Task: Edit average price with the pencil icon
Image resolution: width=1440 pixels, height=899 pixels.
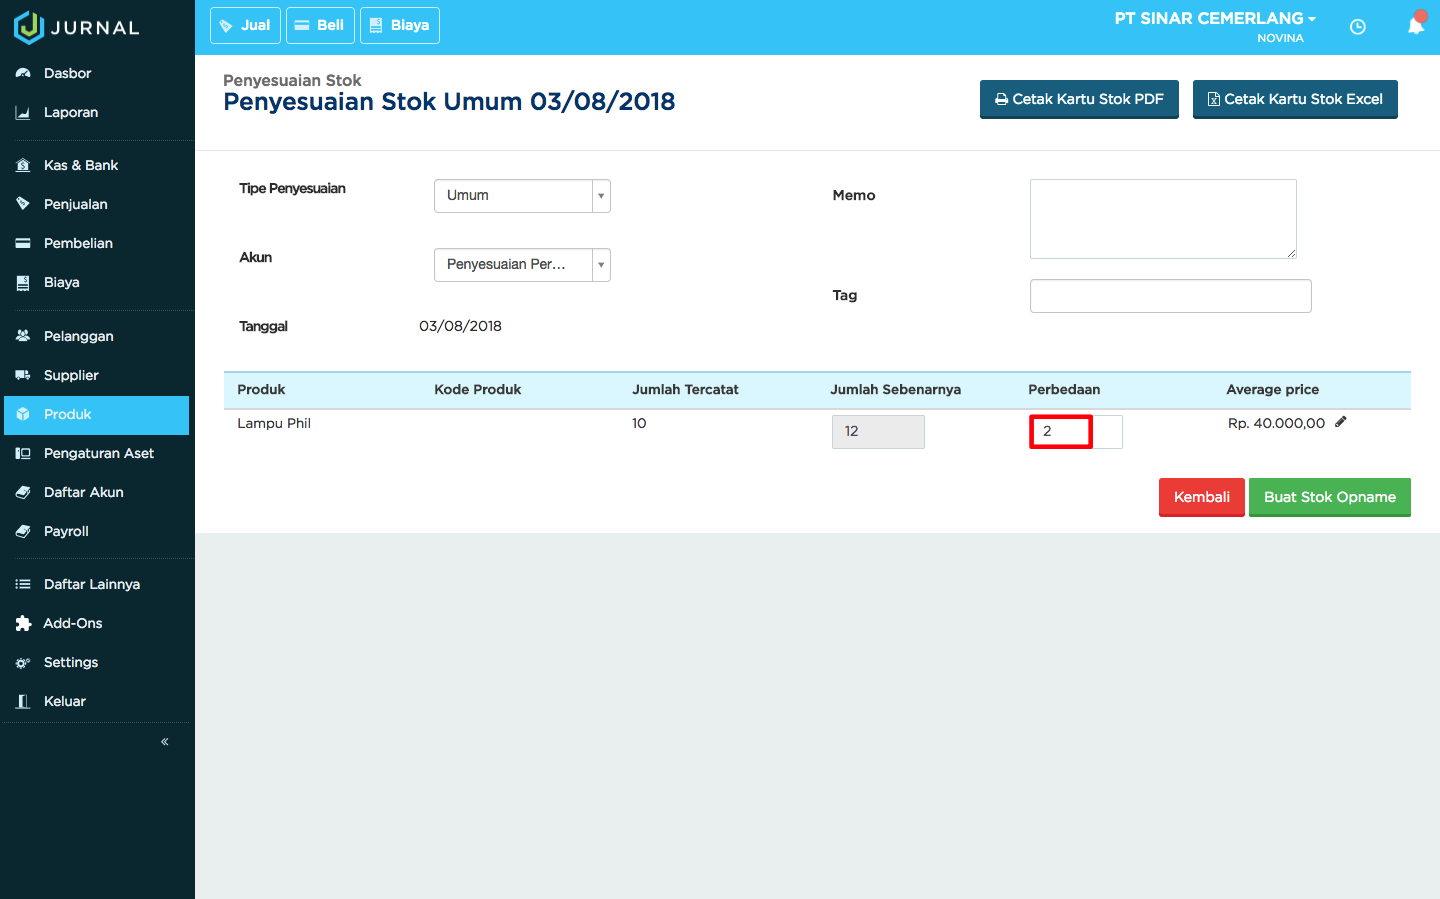Action: click(1341, 422)
